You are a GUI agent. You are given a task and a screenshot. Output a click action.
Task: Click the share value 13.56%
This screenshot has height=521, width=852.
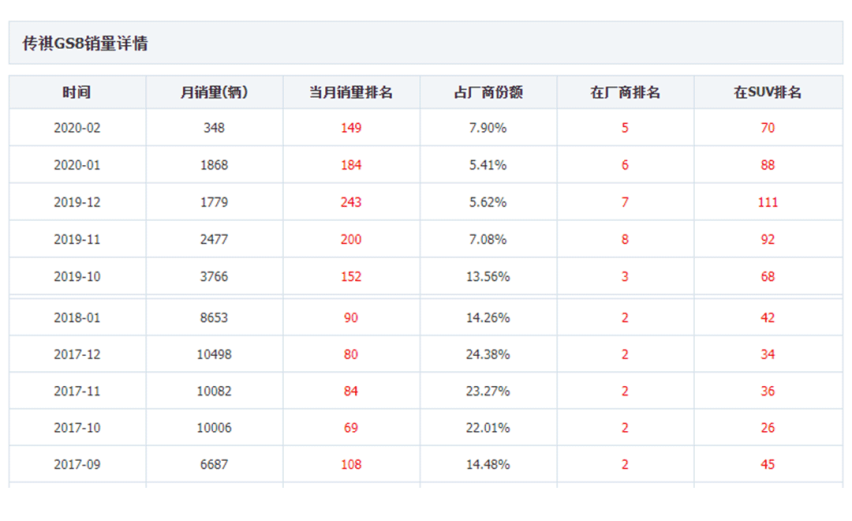(488, 277)
